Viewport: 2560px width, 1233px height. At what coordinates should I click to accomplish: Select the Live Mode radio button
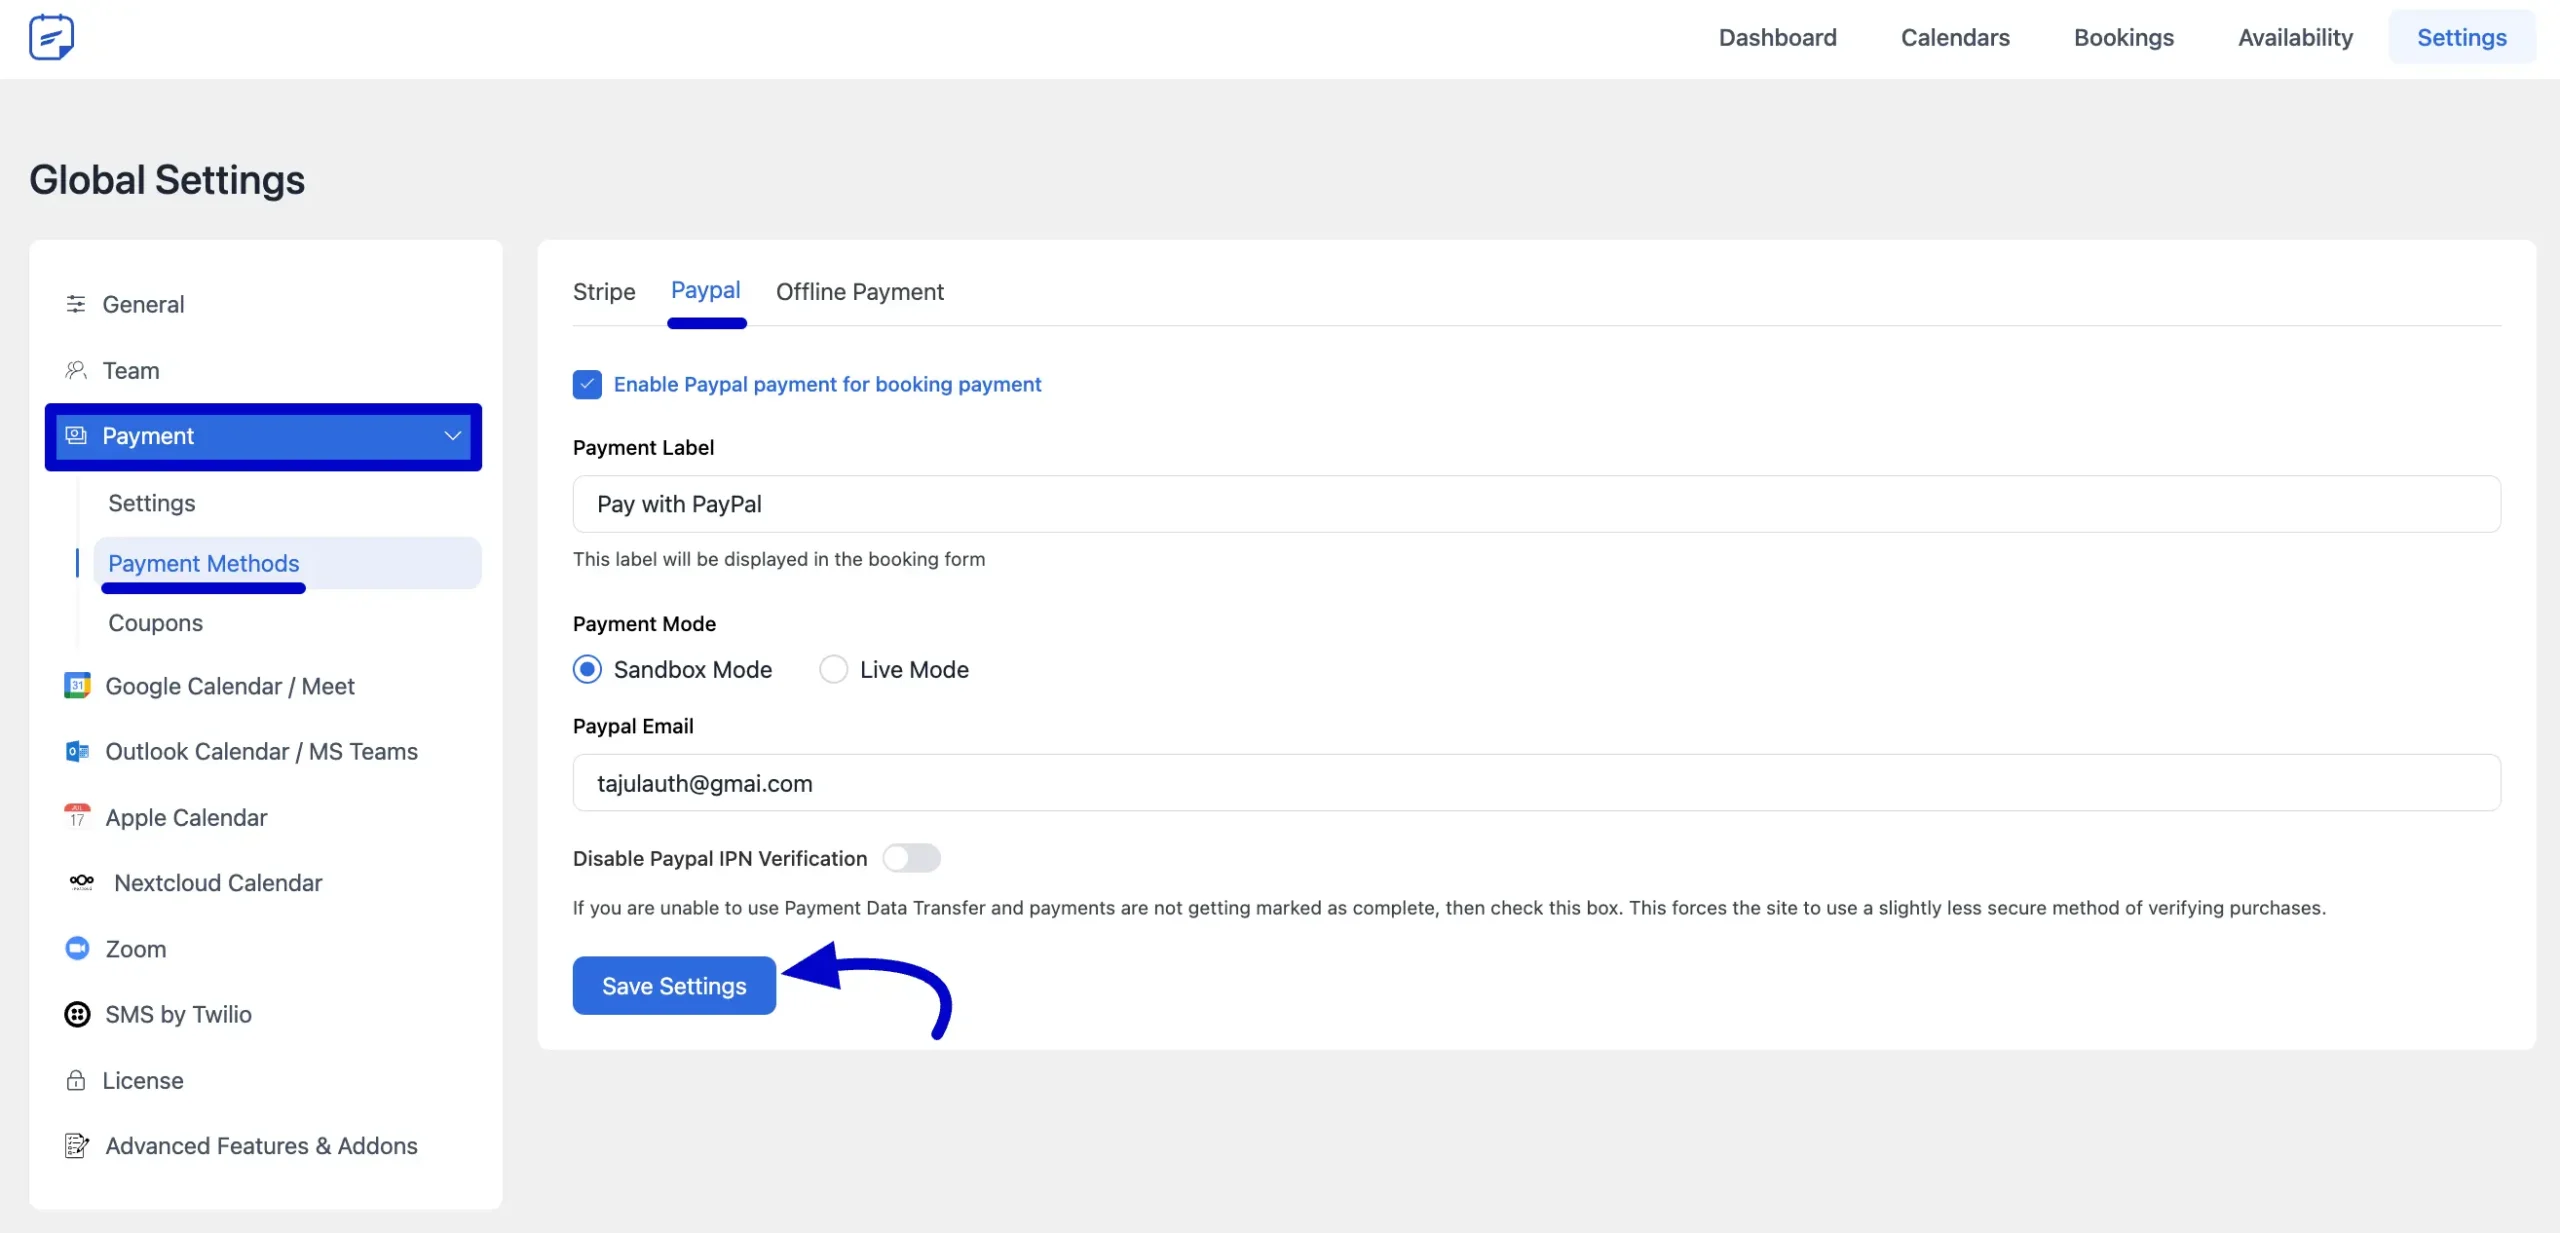pyautogui.click(x=833, y=669)
